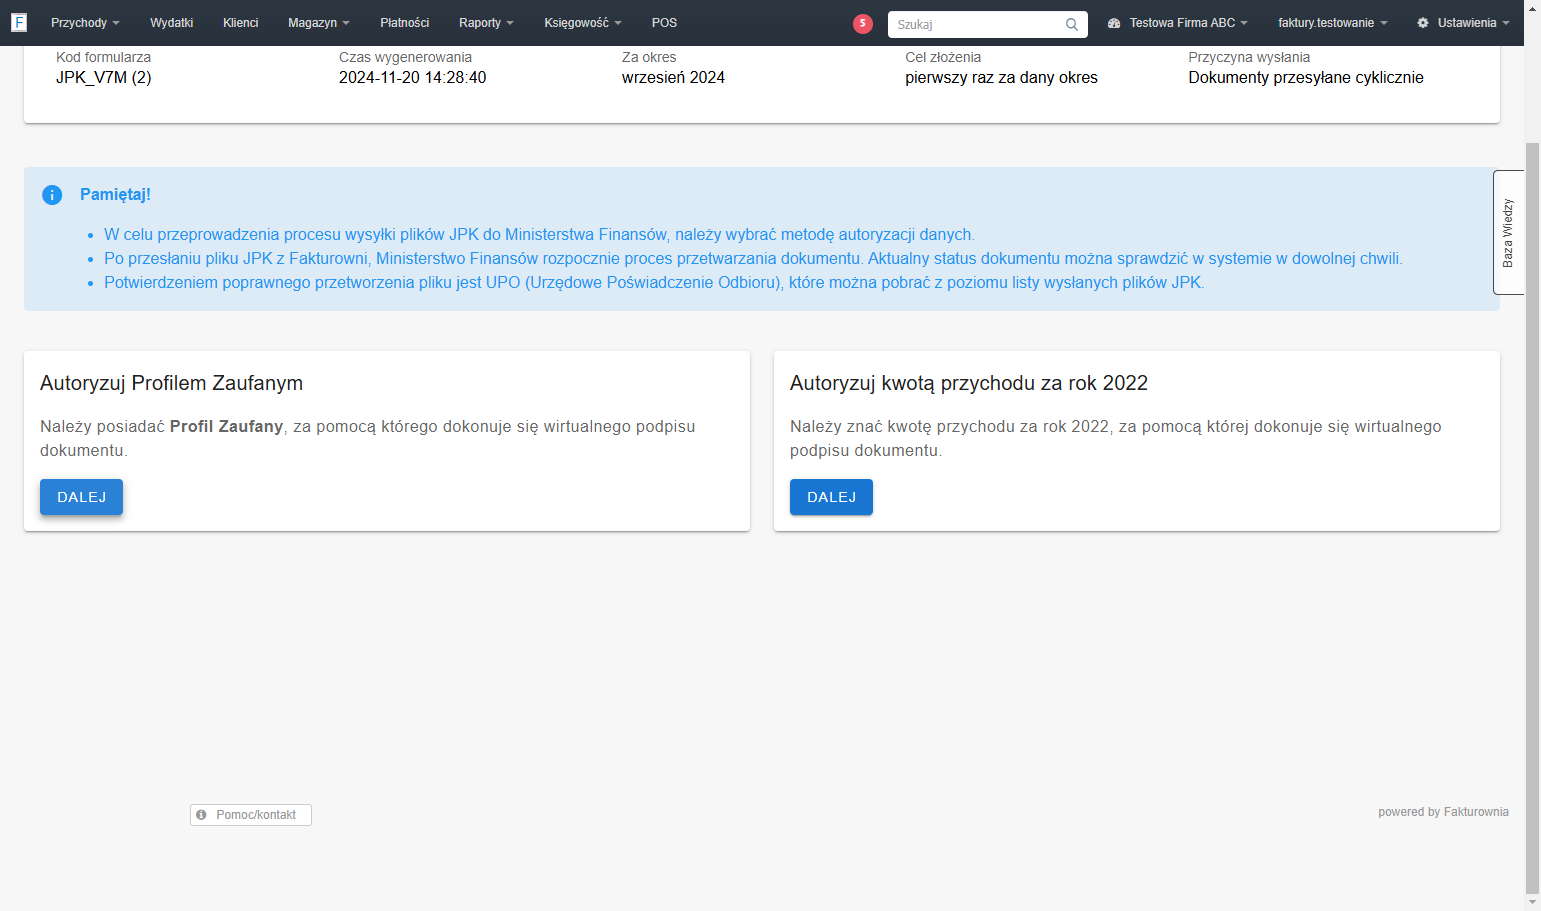Viewport: 1541px width, 911px height.
Task: Click the red notification badge showing 5
Action: 863,24
